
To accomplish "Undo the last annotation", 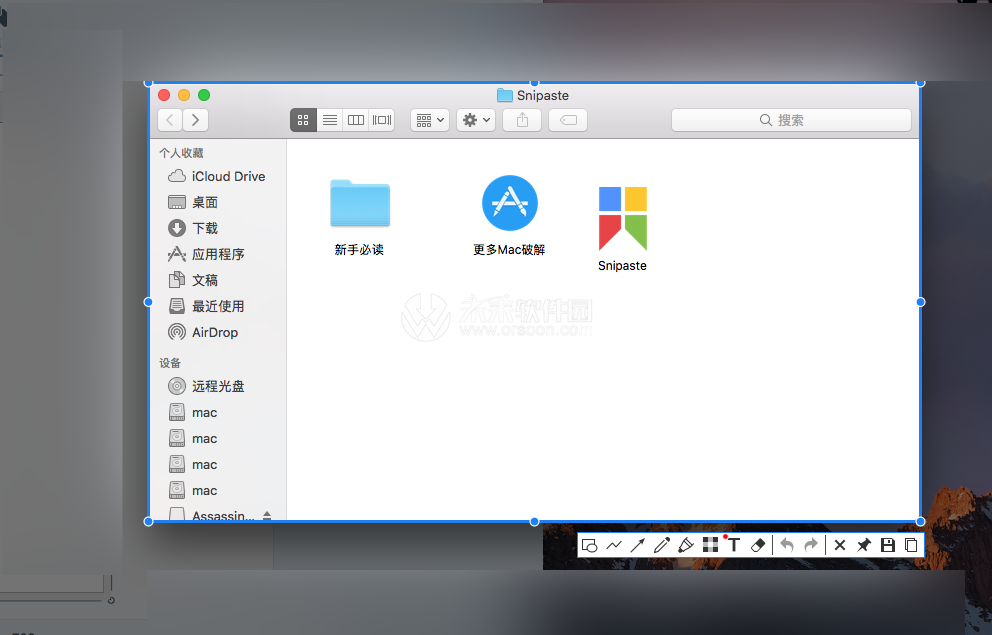I will [x=786, y=545].
